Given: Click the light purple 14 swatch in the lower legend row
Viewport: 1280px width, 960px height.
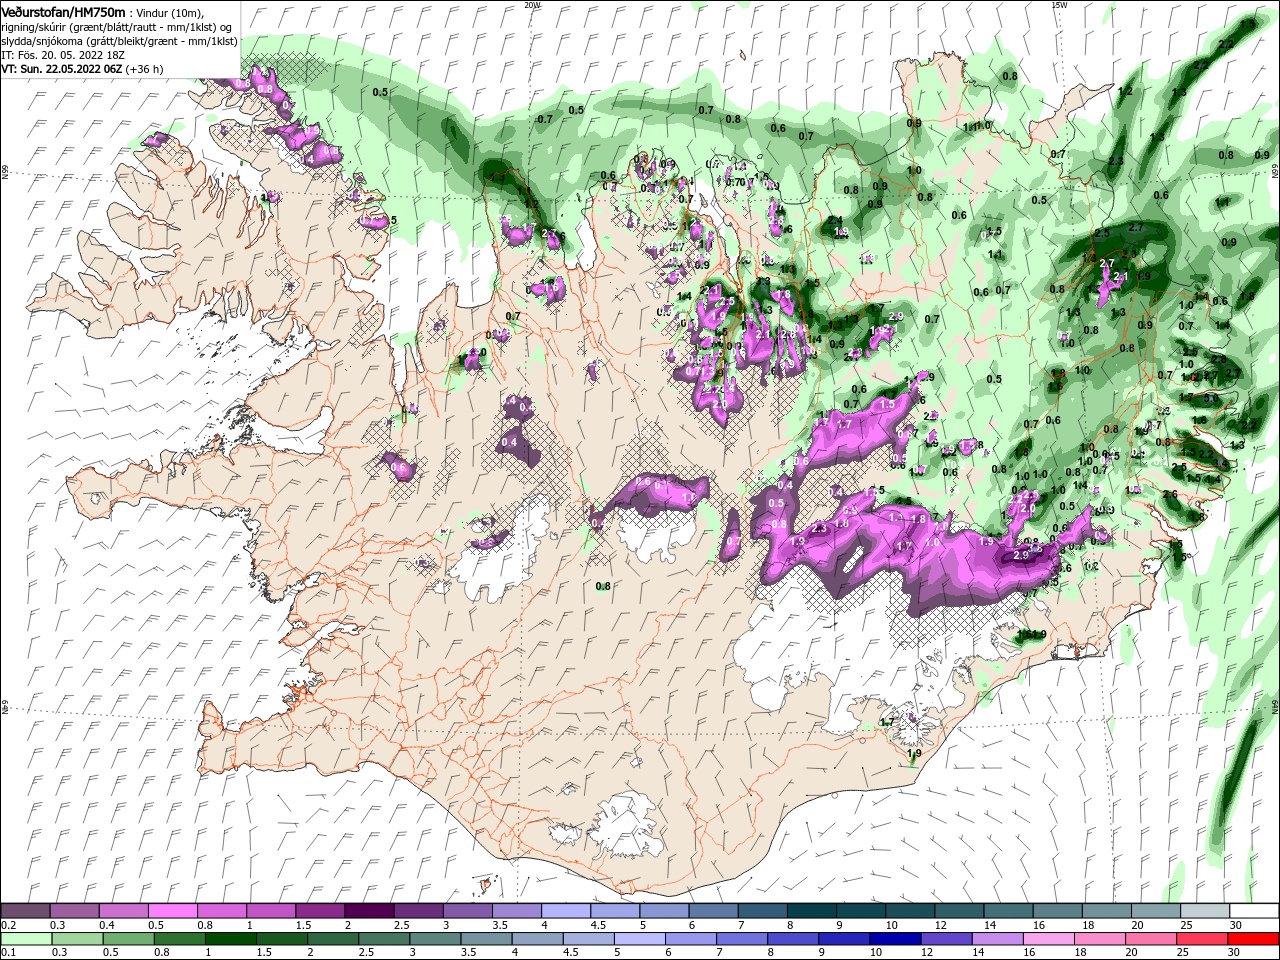Looking at the screenshot, I should coord(996,939).
